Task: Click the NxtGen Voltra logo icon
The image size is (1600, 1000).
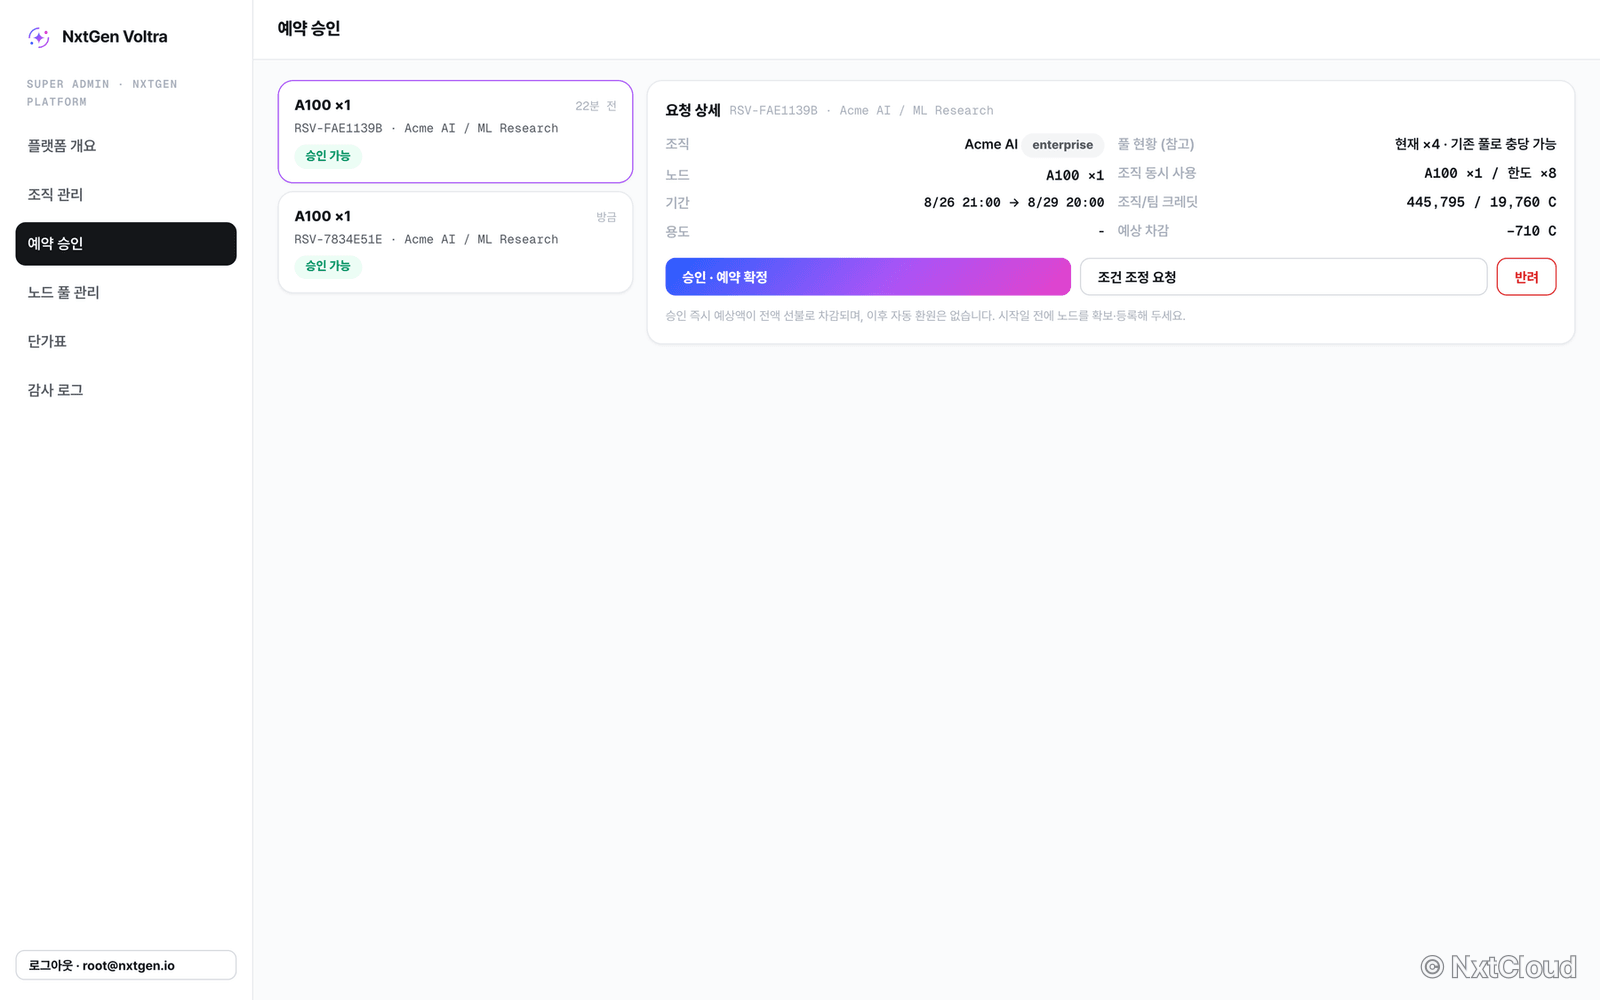Action: coord(39,37)
